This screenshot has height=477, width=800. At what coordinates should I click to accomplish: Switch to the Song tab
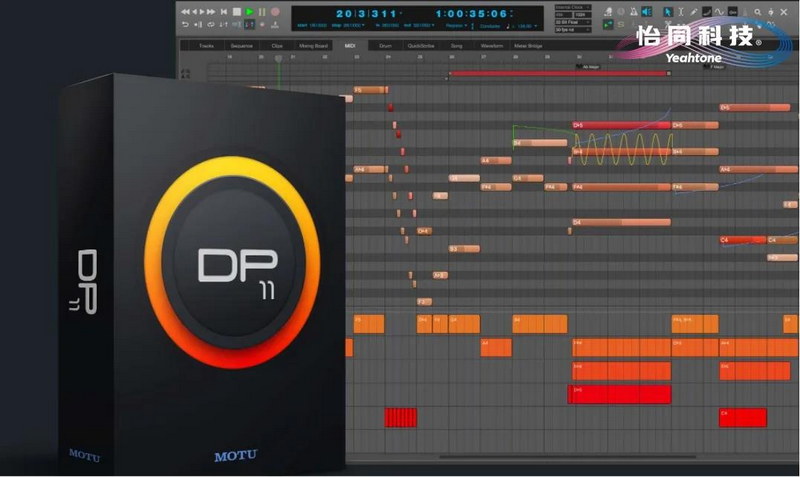click(456, 46)
